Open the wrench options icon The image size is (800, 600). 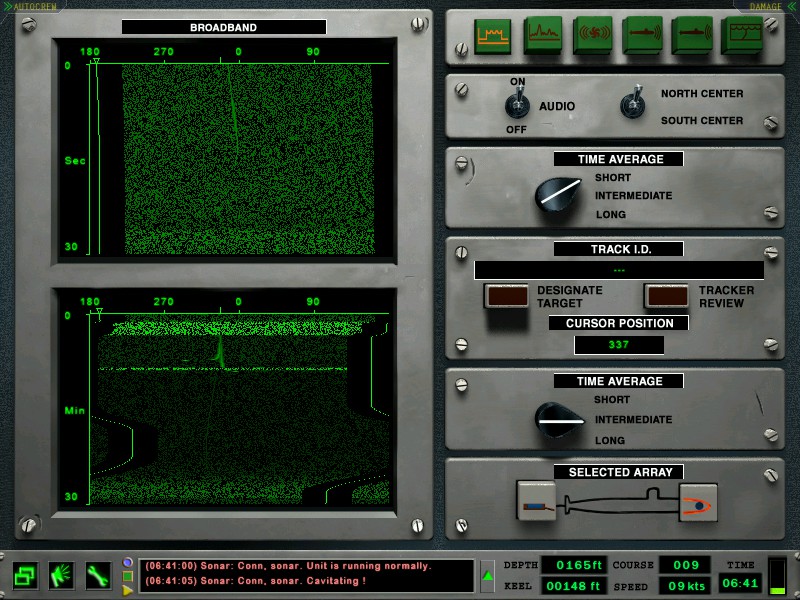[x=98, y=576]
